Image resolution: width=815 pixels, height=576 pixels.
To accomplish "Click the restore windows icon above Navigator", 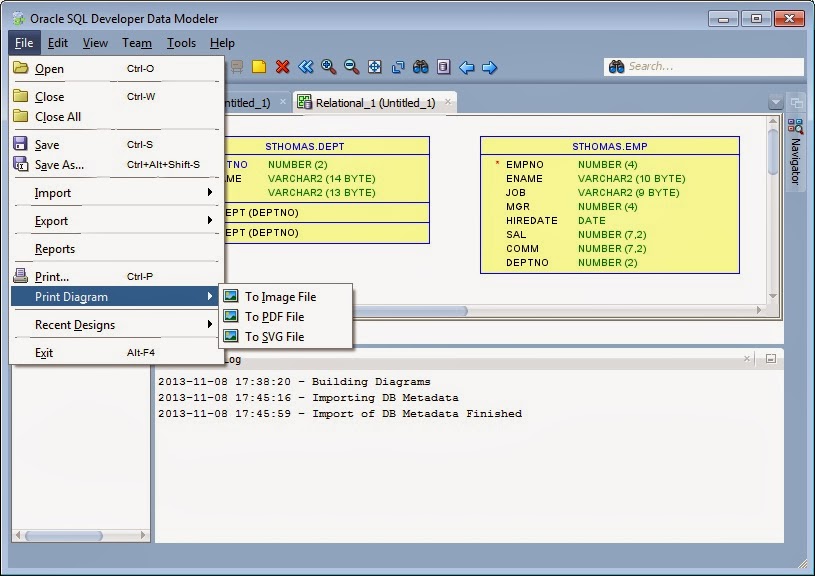I will (x=796, y=102).
